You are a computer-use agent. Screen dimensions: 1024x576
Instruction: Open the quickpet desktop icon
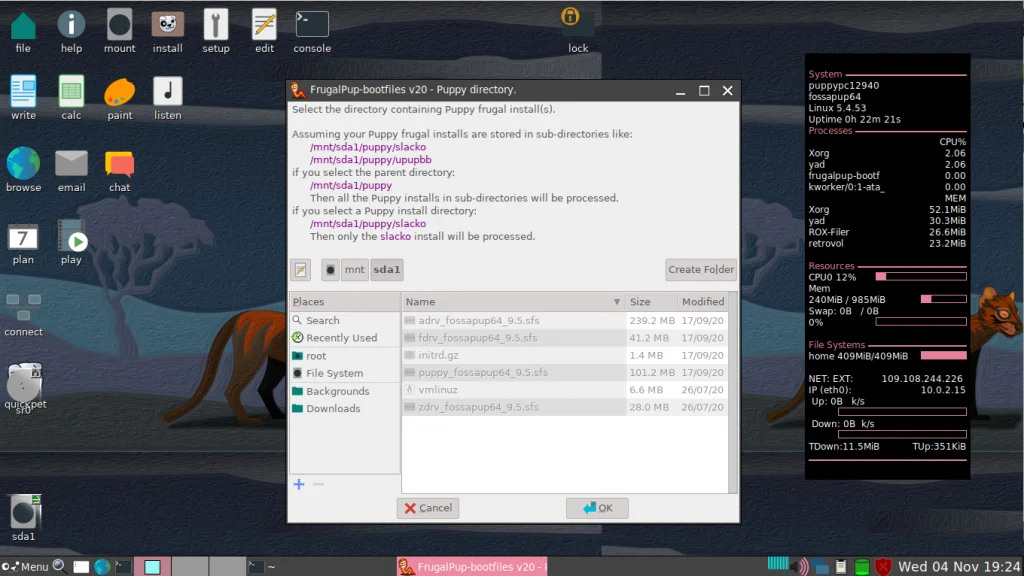point(25,388)
